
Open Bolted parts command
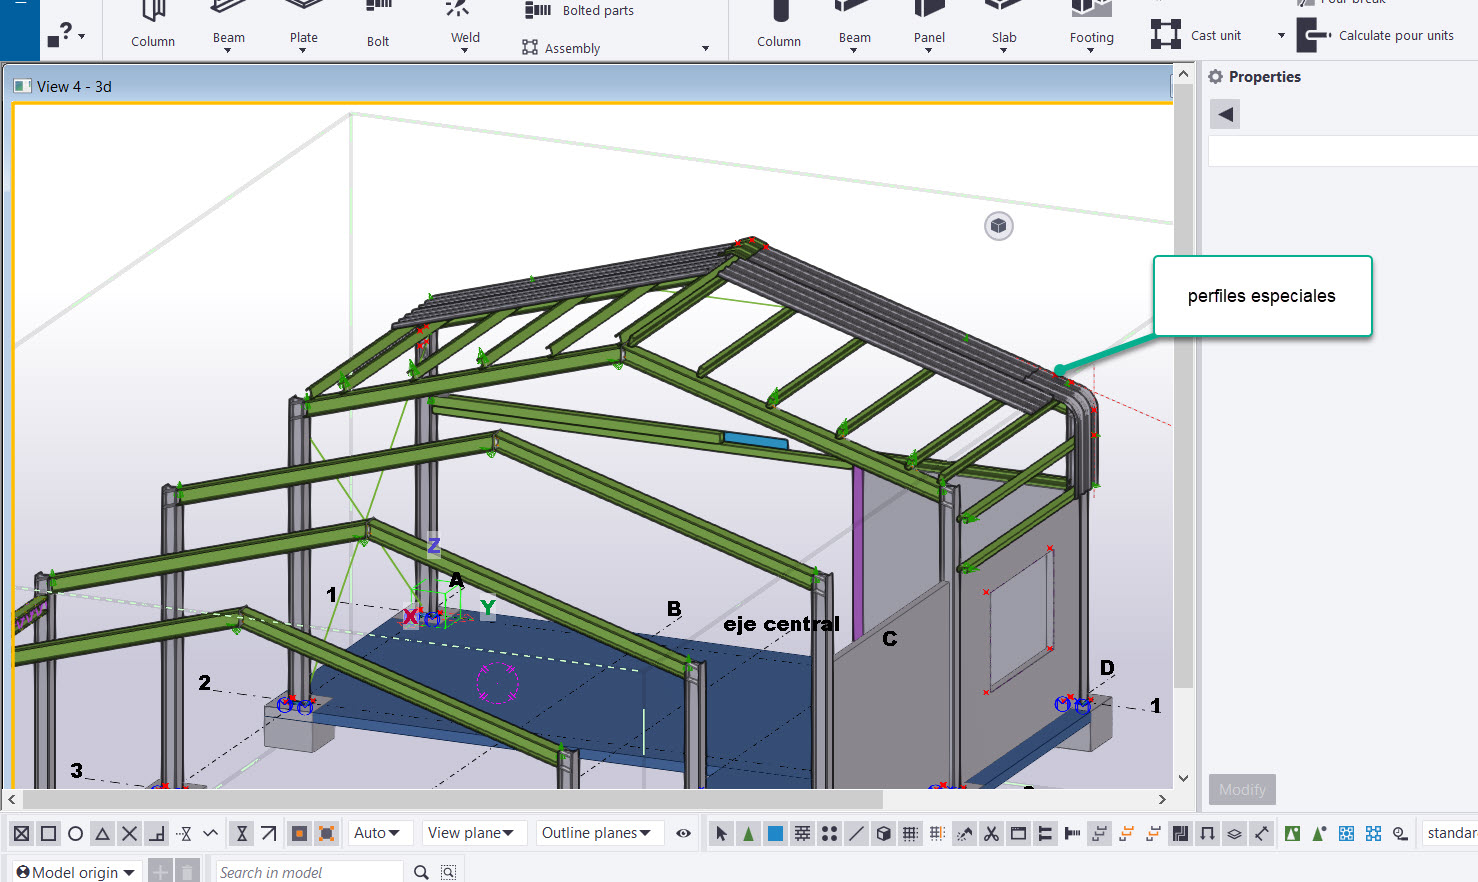[x=580, y=10]
